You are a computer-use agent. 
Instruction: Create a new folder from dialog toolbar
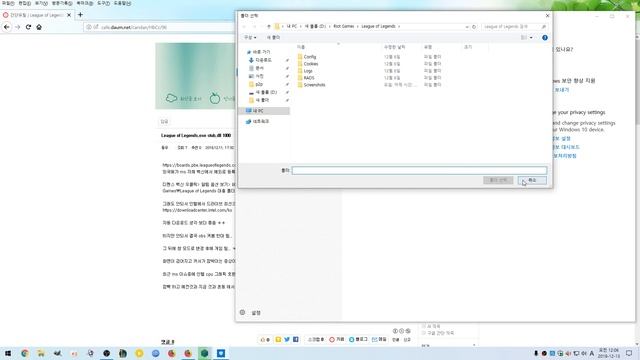pos(273,38)
